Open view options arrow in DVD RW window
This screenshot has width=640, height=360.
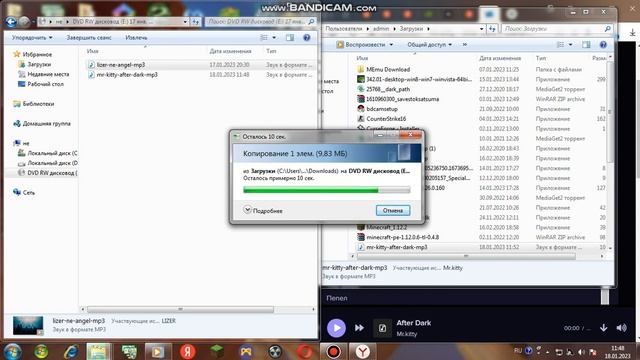274,38
